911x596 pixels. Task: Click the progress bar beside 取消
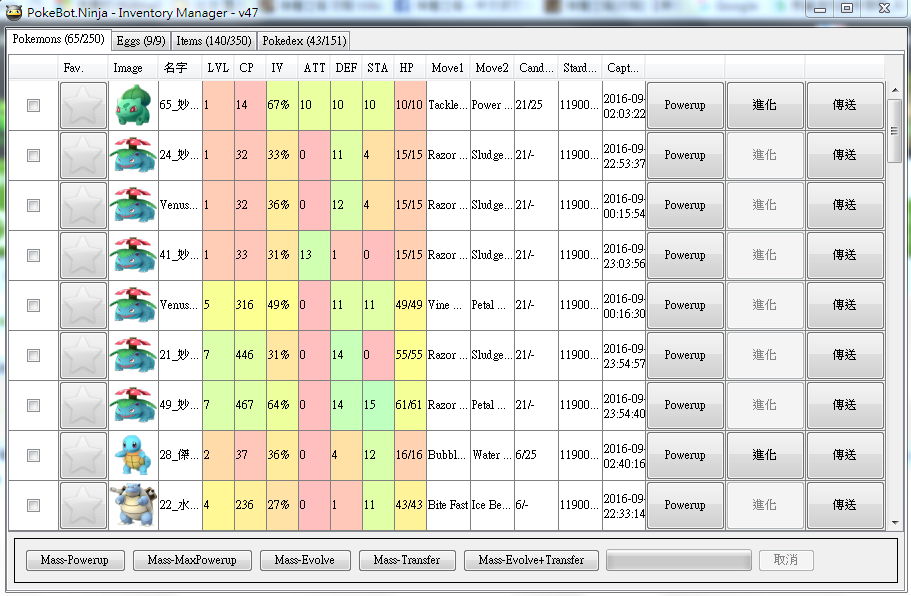[x=679, y=561]
